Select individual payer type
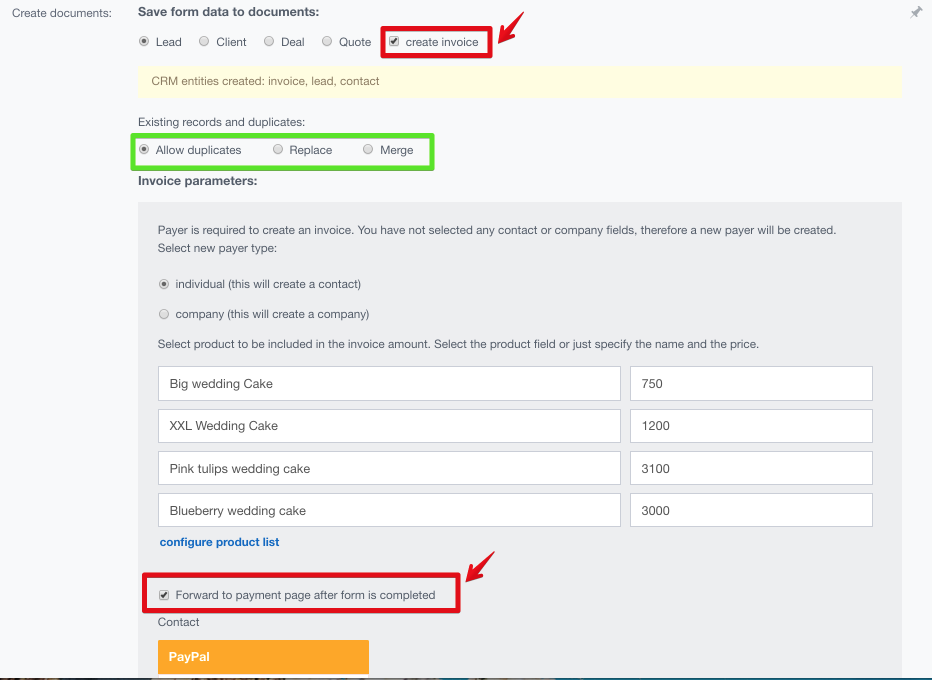Viewport: 932px width, 680px height. 164,284
